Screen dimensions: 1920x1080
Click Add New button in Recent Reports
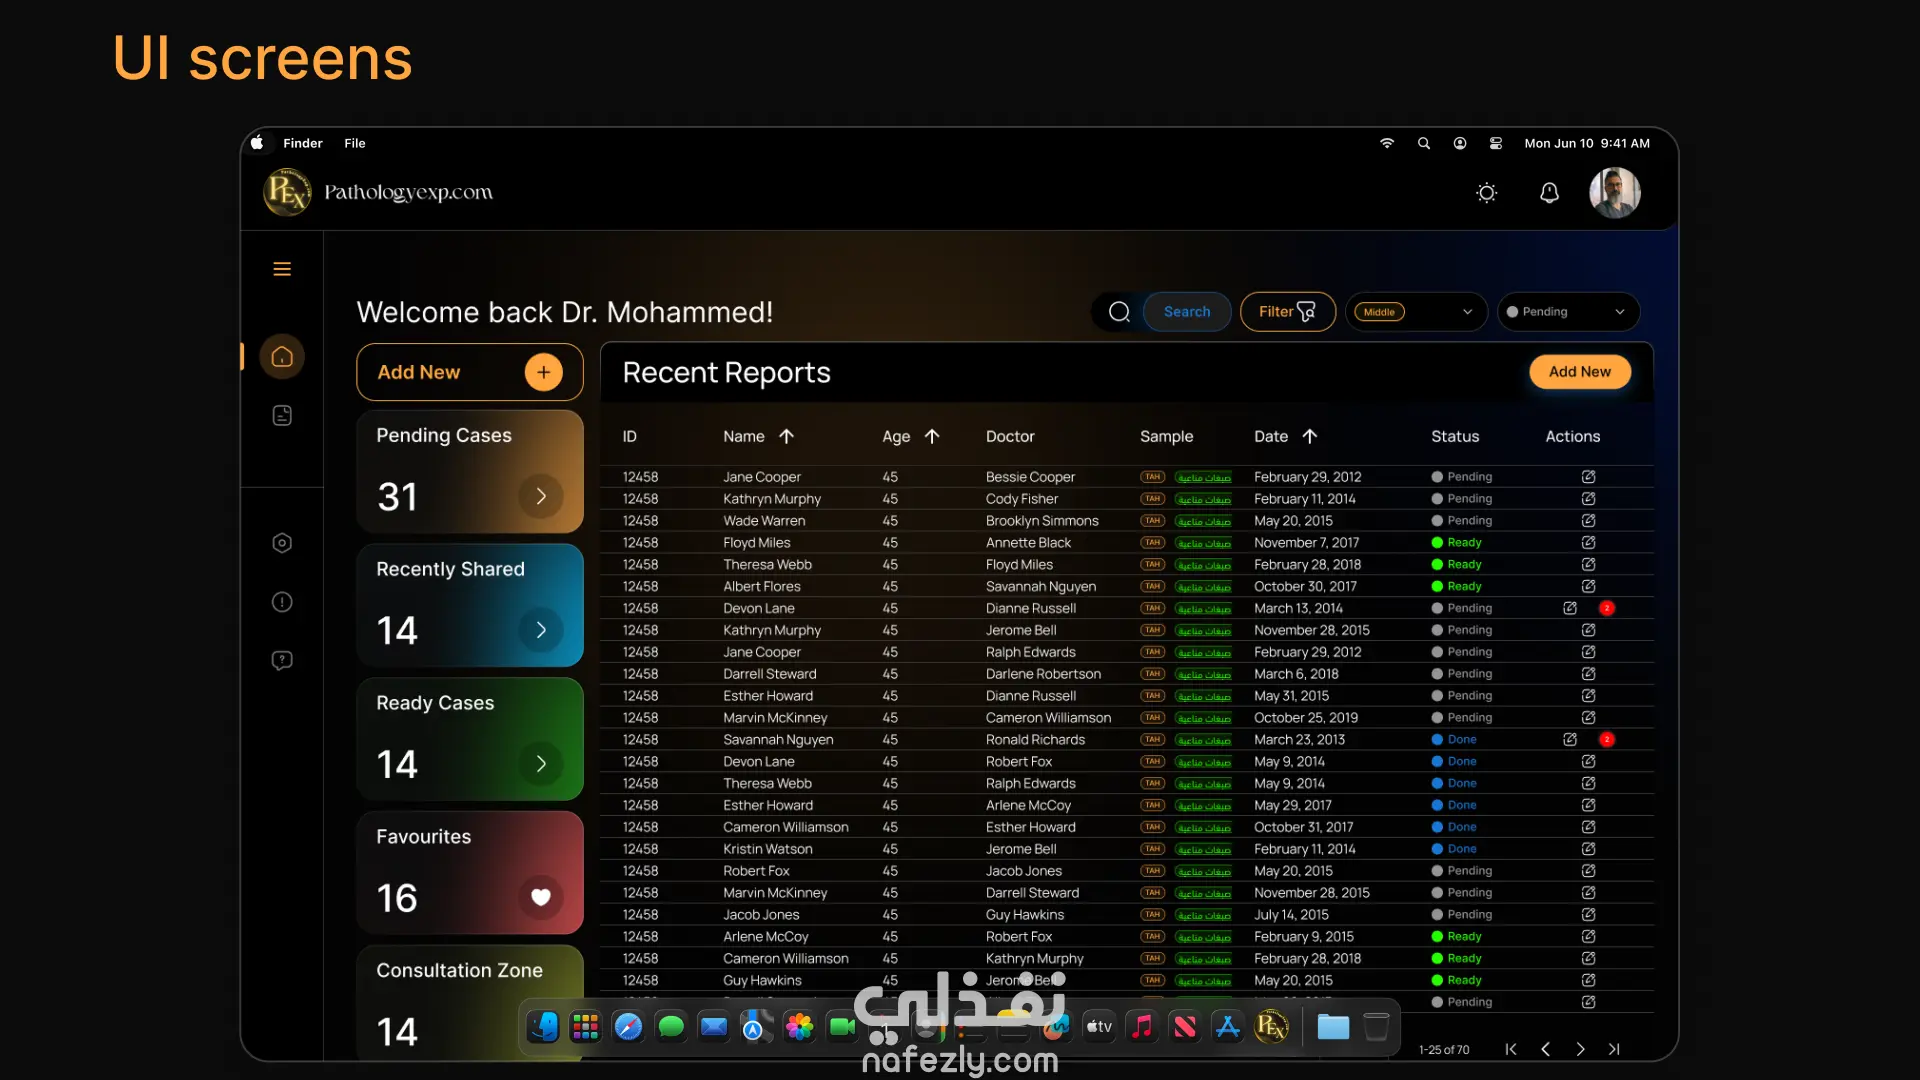click(1579, 372)
